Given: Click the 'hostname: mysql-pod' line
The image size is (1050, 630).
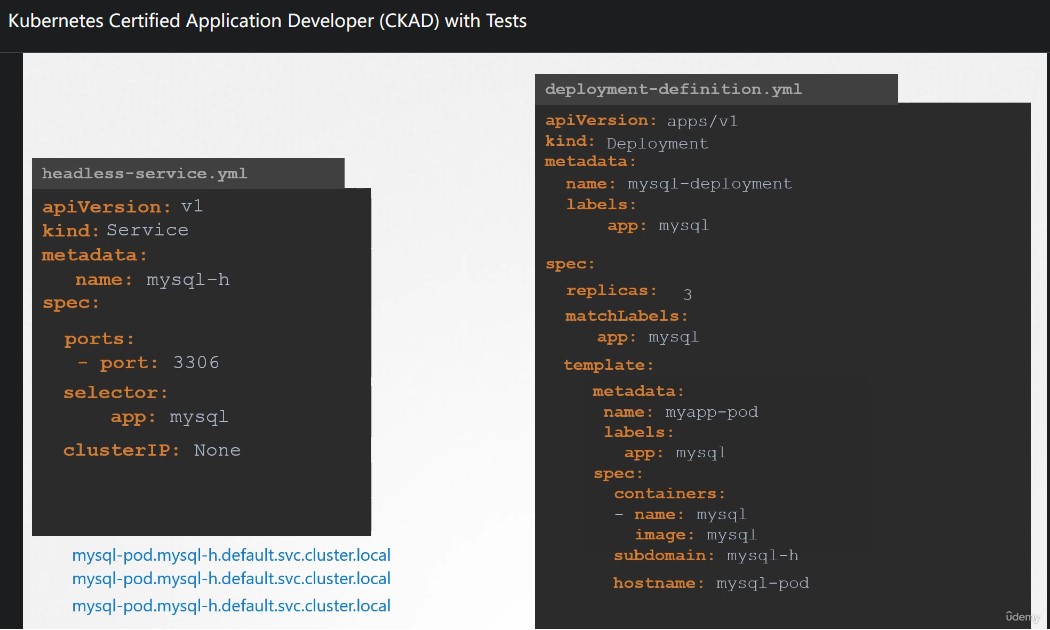Looking at the screenshot, I should click(710, 583).
